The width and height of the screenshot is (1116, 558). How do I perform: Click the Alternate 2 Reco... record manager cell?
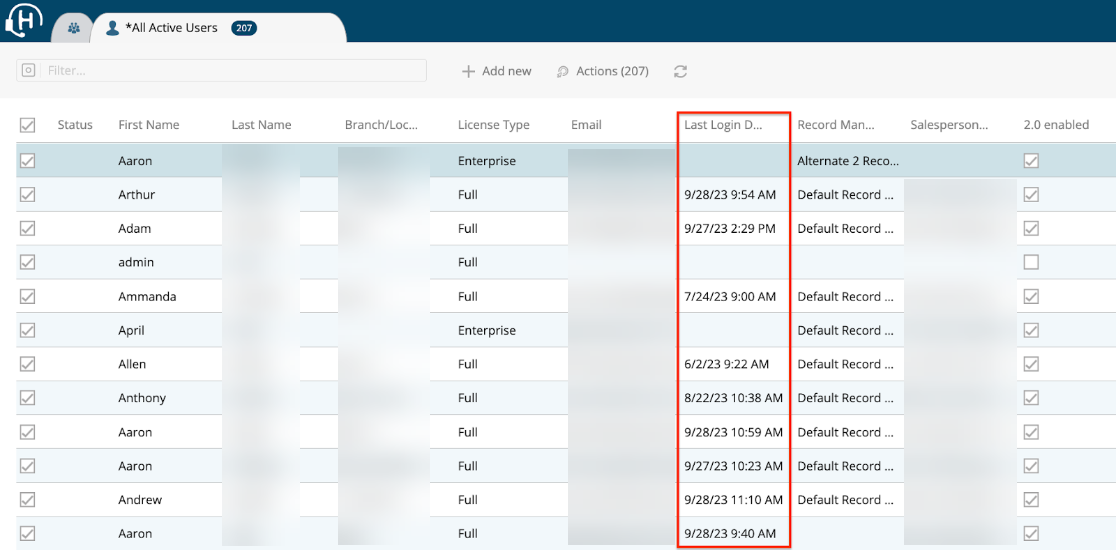[848, 161]
